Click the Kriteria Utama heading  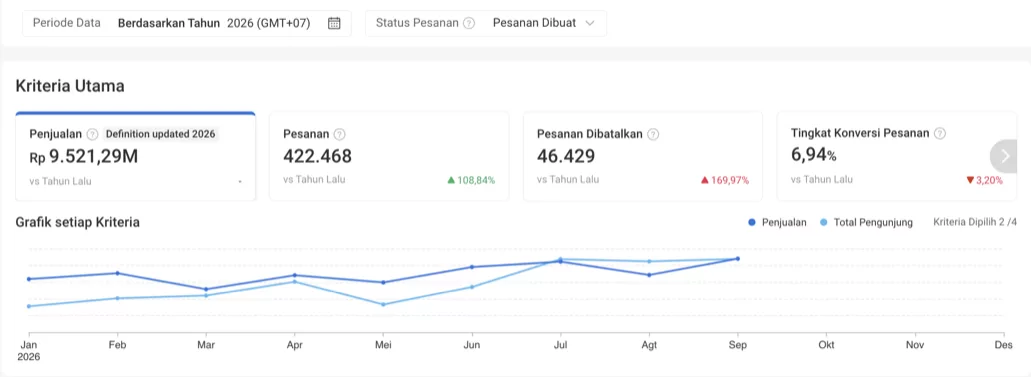point(70,86)
